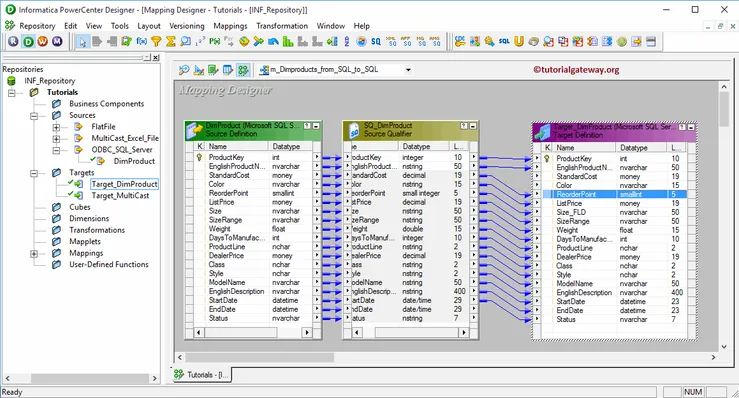Choose the XML SQ toolbar icon
This screenshot has width=739, height=398.
click(391, 41)
